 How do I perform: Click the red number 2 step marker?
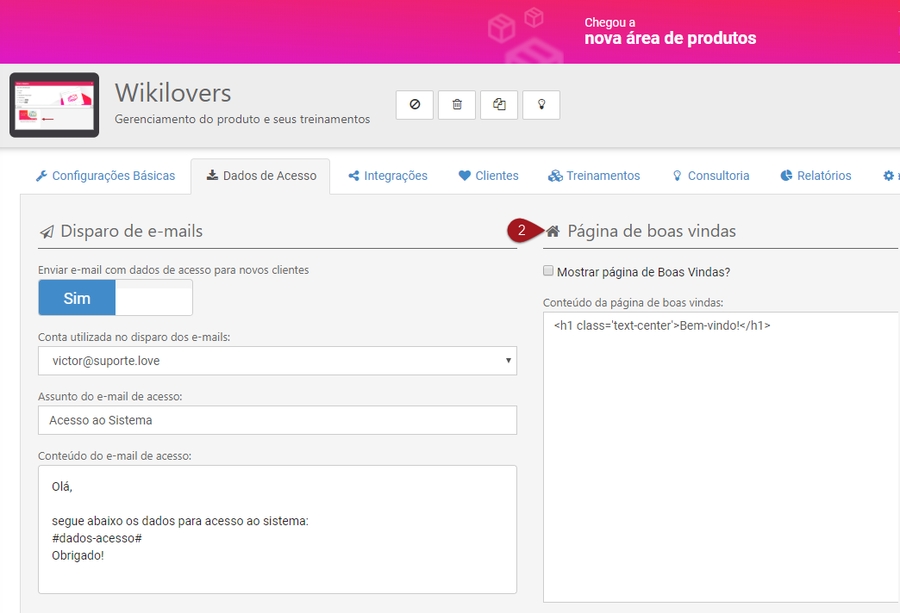pyautogui.click(x=520, y=231)
